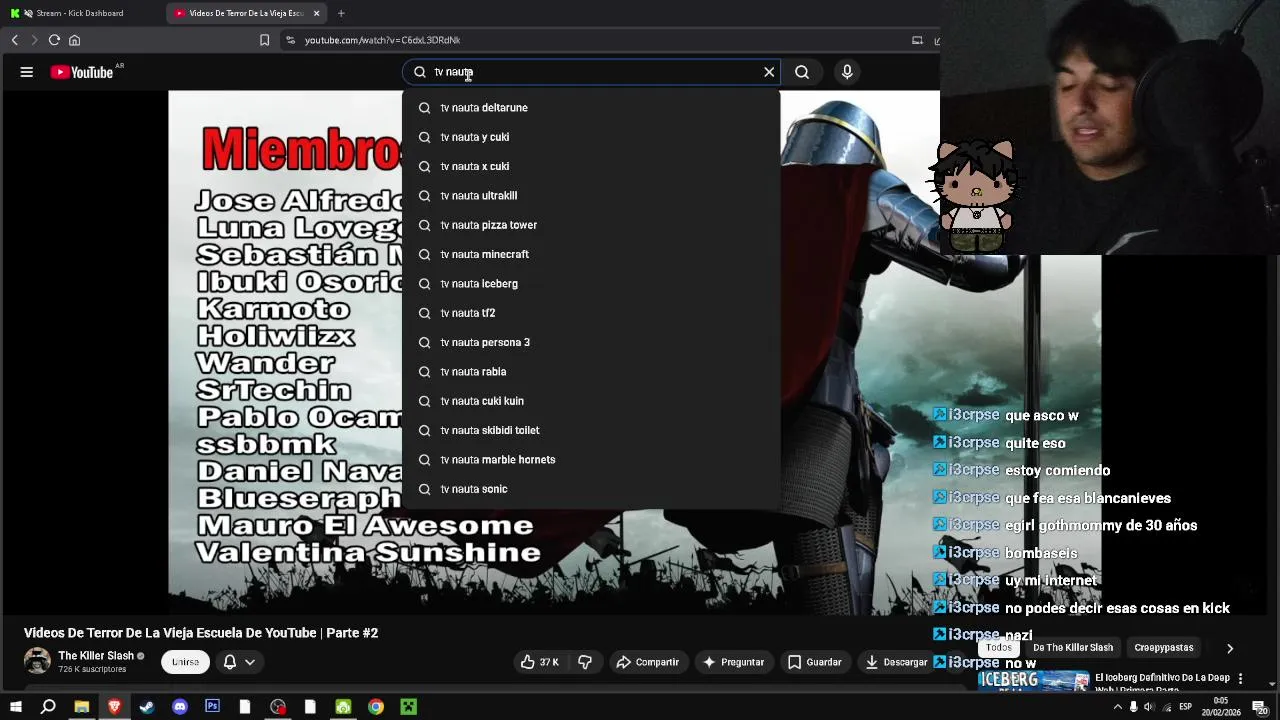Open the volume control in system tray
This screenshot has height=720, width=1280.
(x=1149, y=707)
